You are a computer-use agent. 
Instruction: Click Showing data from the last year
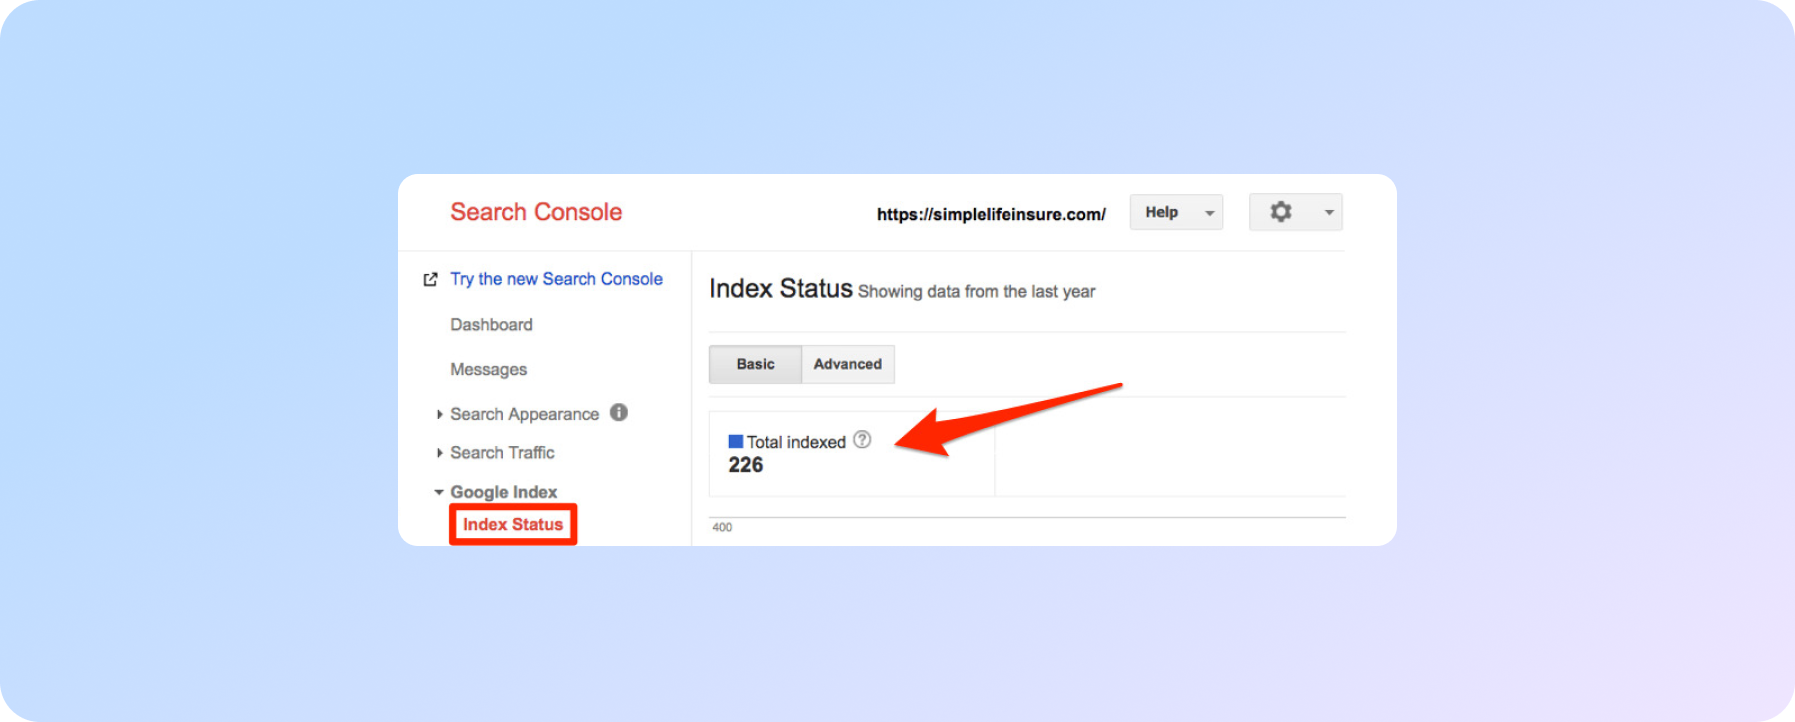[x=976, y=291]
